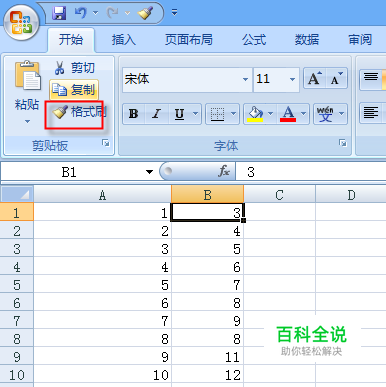The height and width of the screenshot is (387, 386).
Task: Click the wén phonetic guide icon
Action: click(325, 114)
